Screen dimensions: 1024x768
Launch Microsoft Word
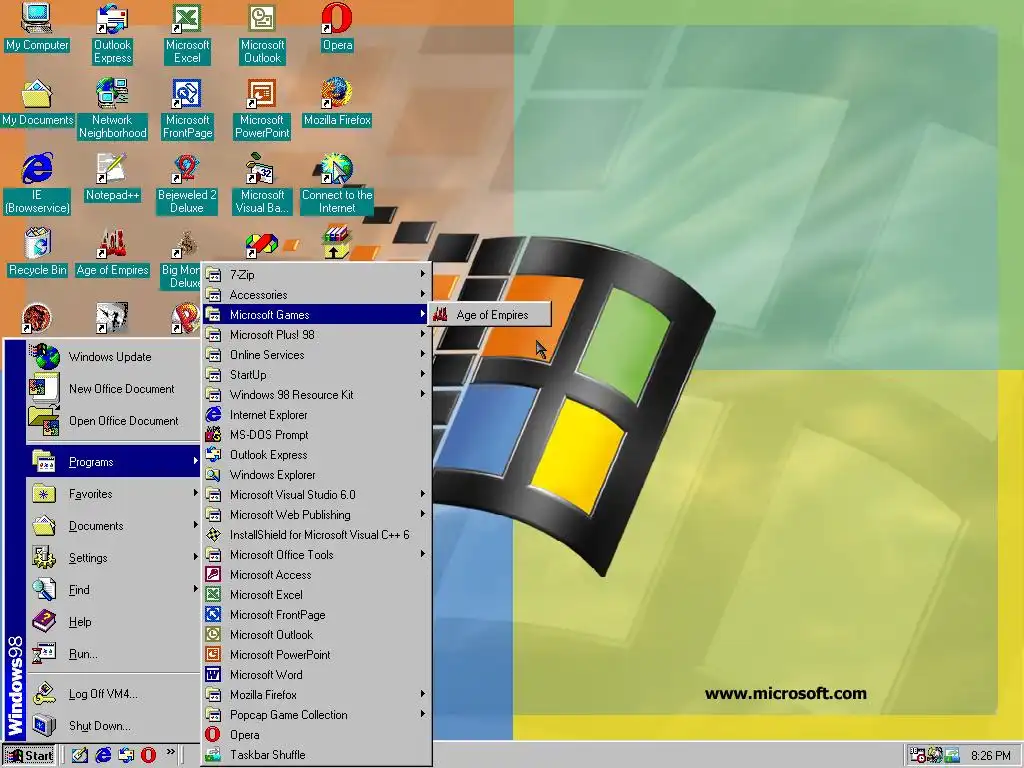pos(317,675)
